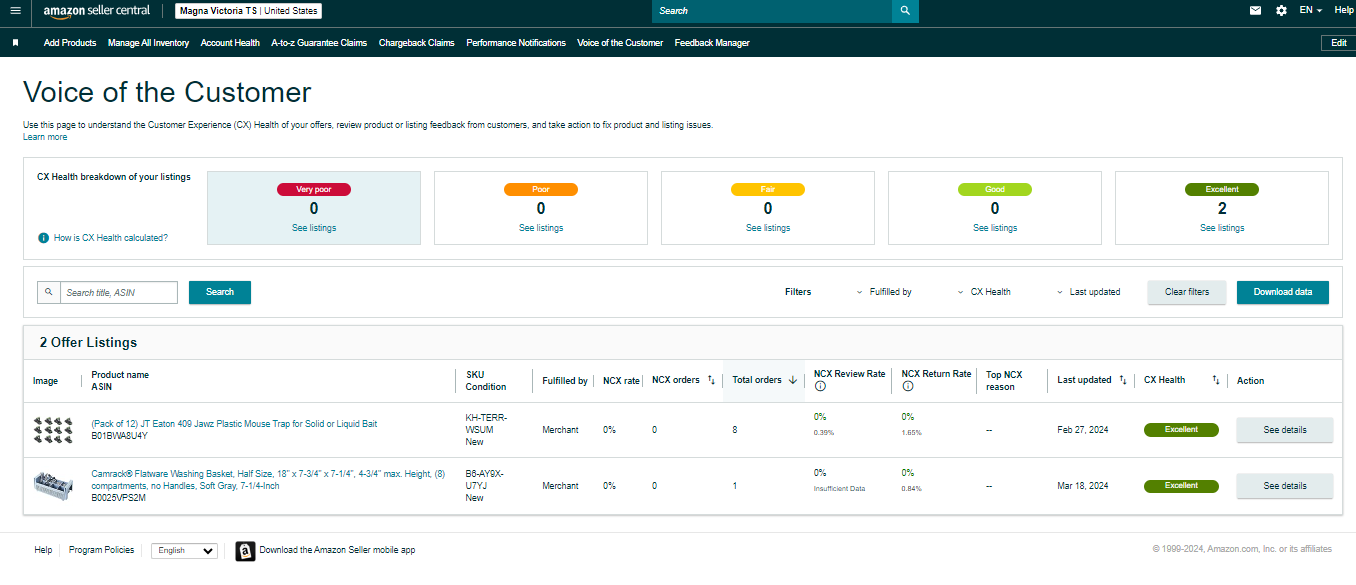See details for the mouse trap listing
This screenshot has width=1356, height=585.
coord(1285,430)
